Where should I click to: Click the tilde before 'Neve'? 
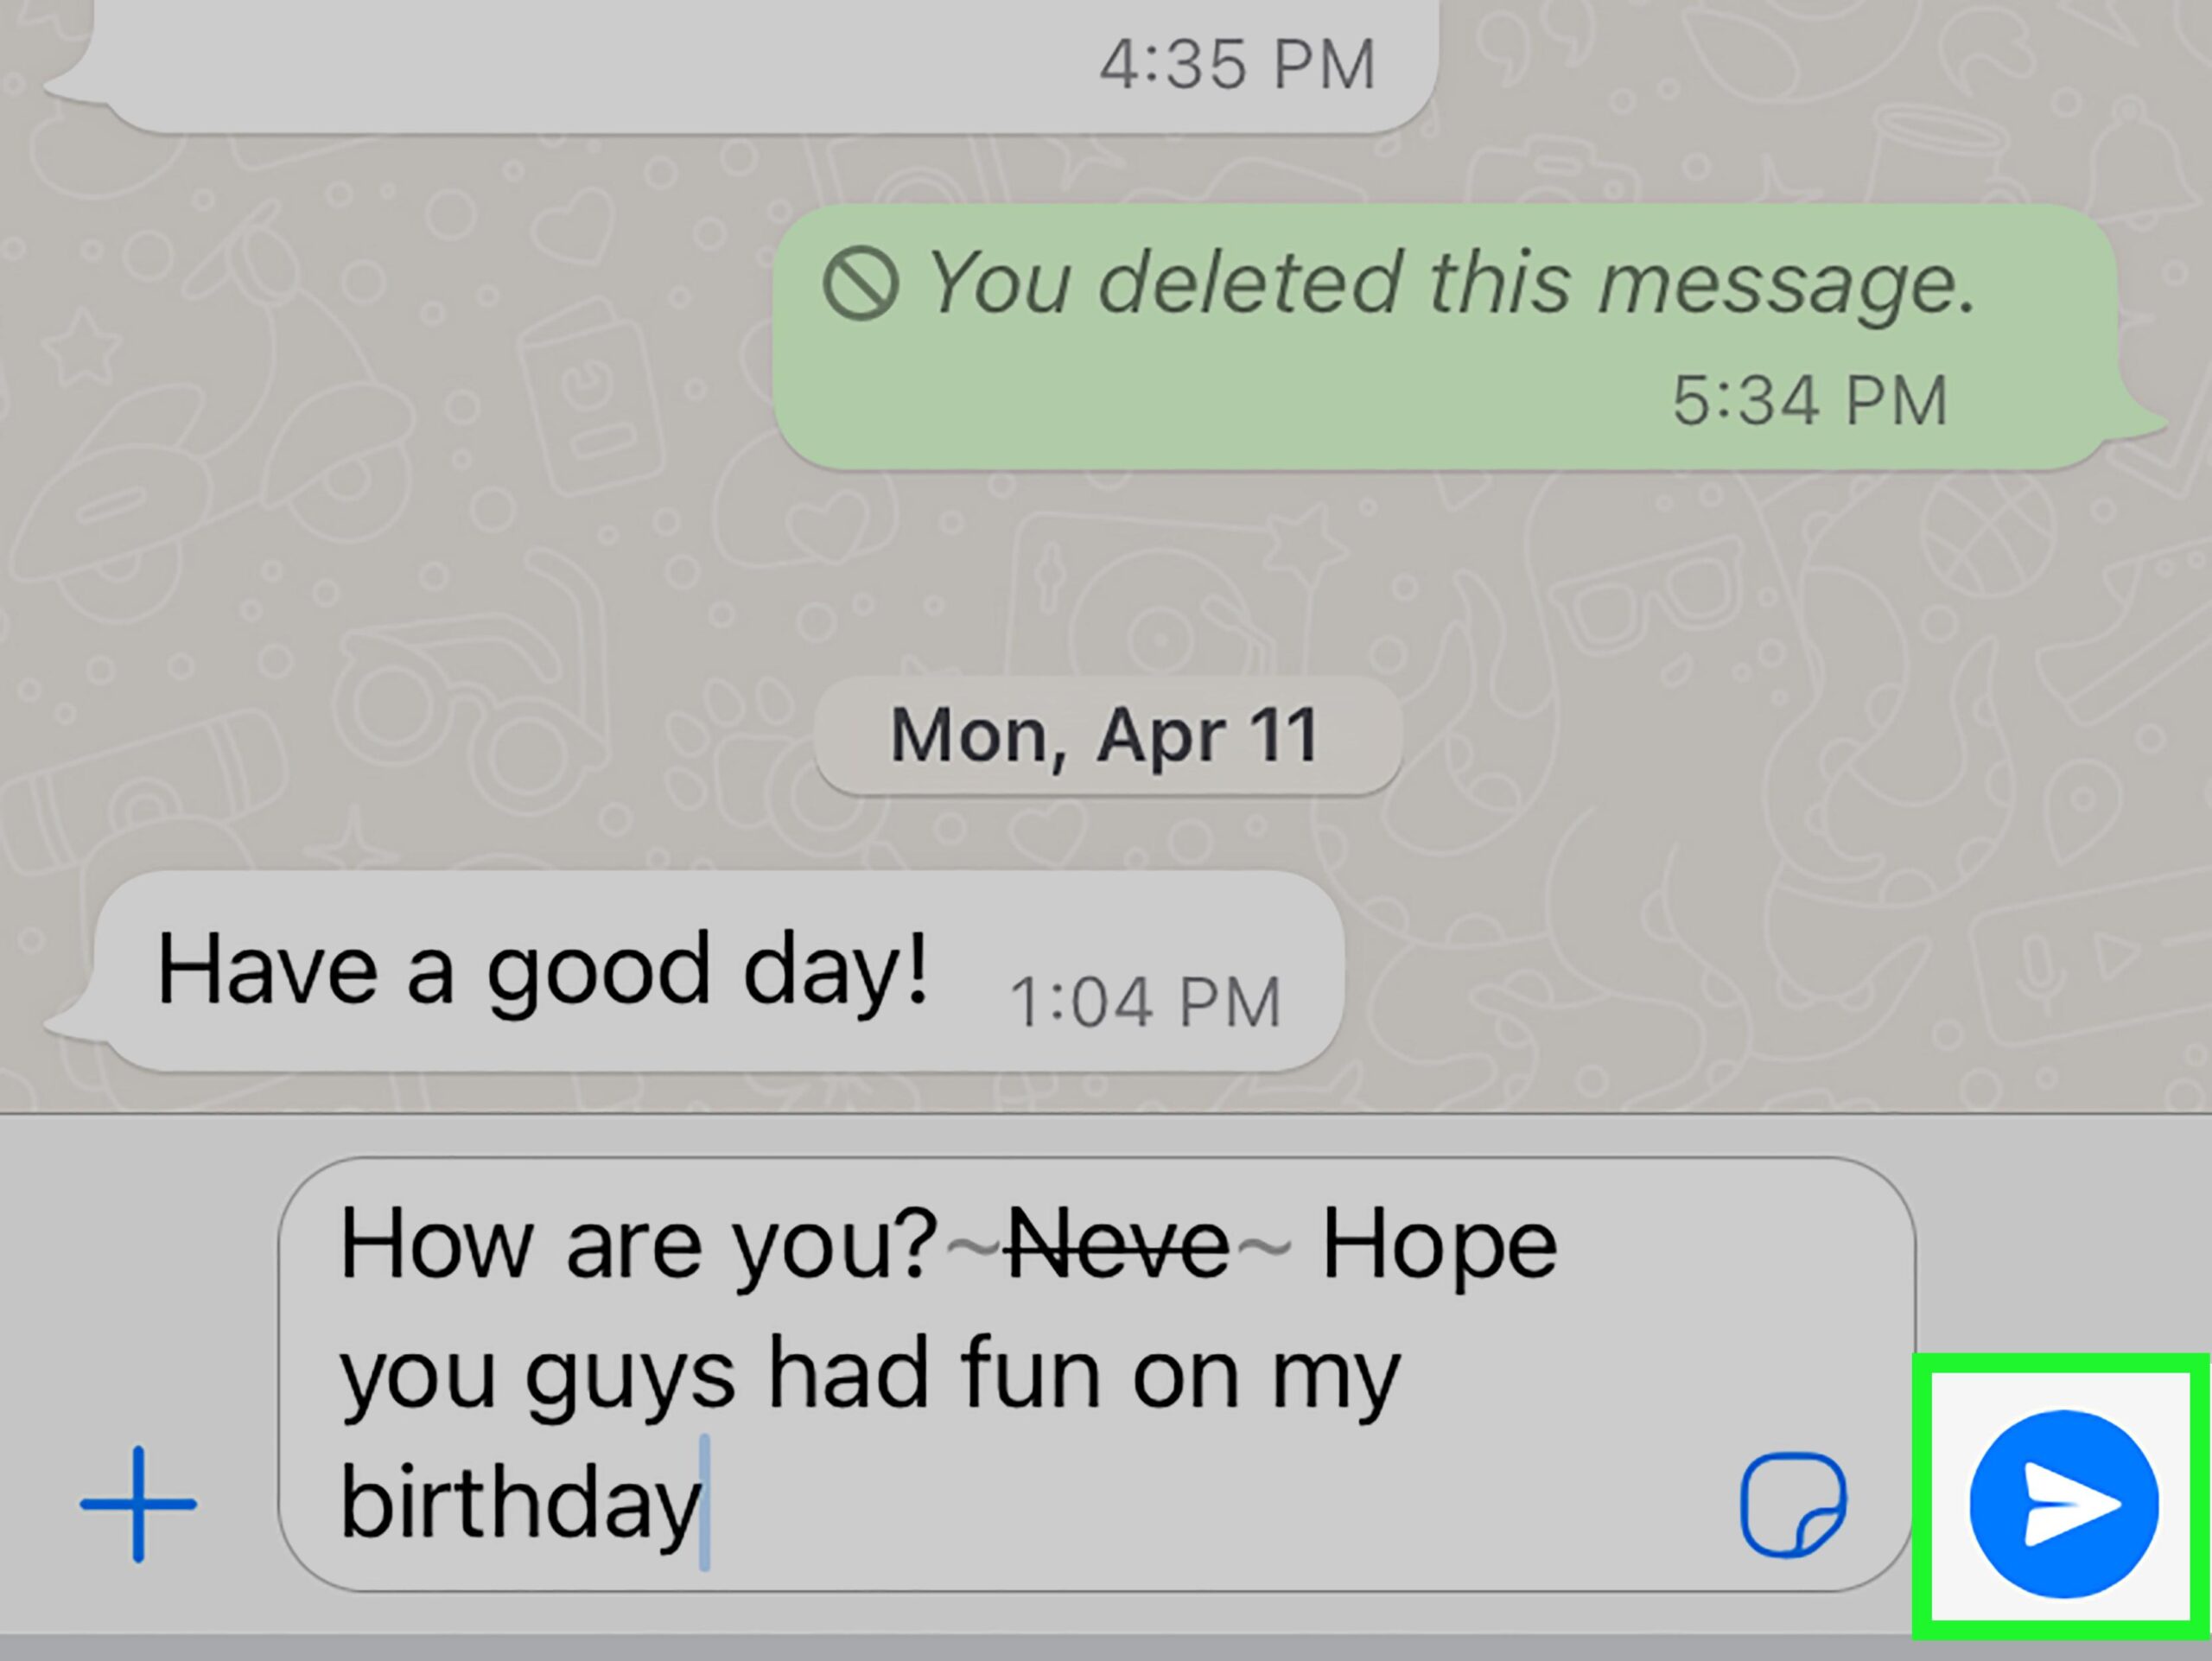pos(973,1246)
